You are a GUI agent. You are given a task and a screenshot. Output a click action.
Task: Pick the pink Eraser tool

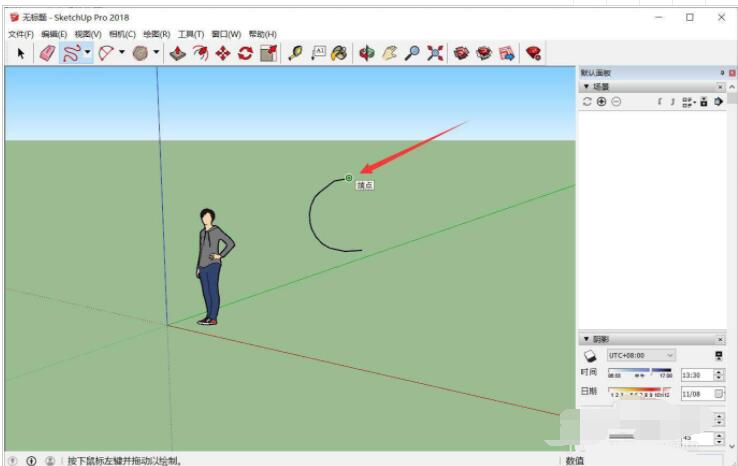point(47,53)
